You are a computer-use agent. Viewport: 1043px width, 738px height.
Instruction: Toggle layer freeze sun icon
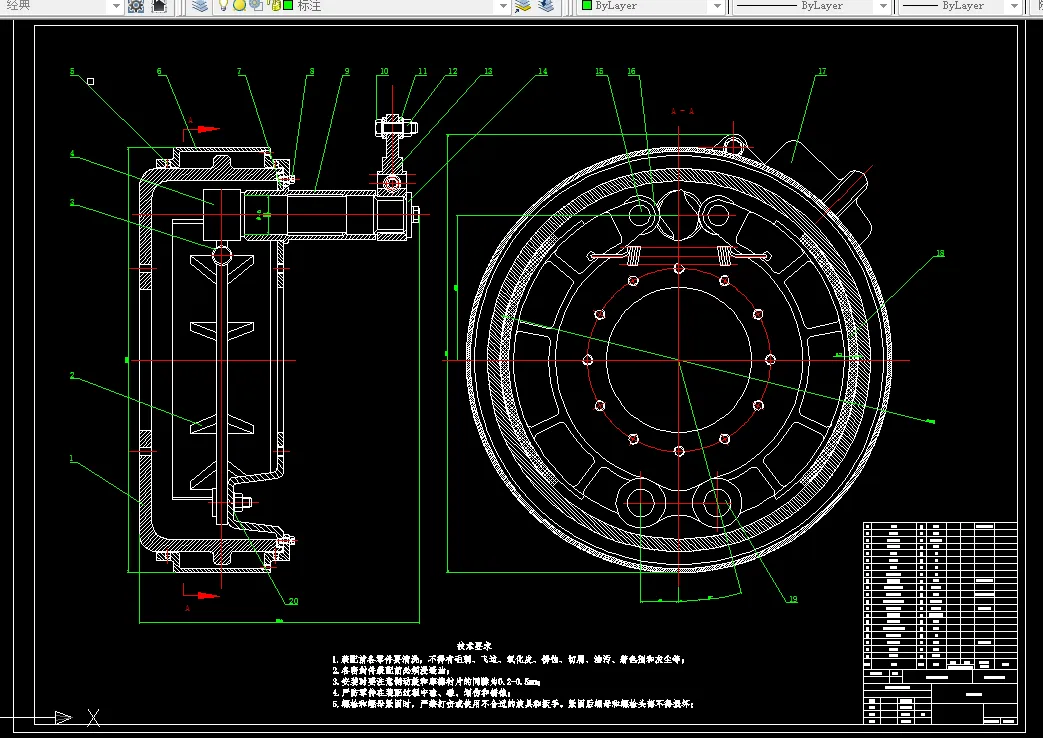click(x=240, y=6)
